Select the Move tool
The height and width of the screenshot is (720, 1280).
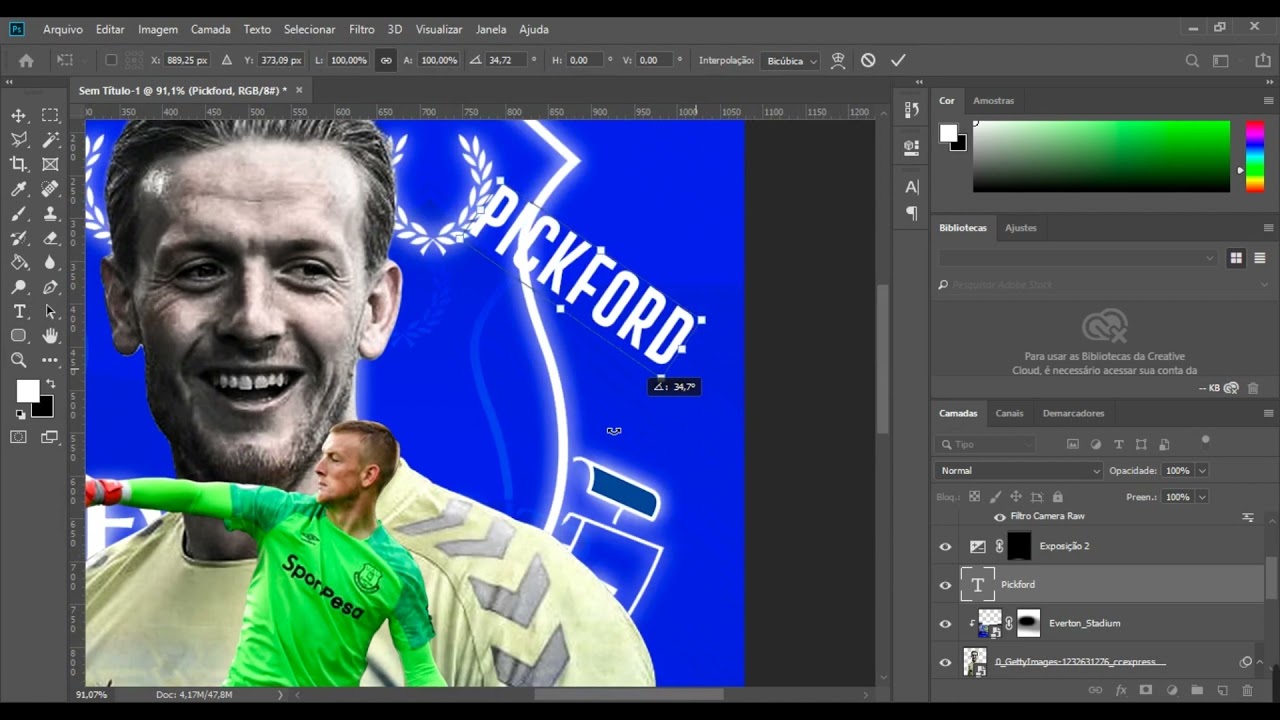click(19, 115)
